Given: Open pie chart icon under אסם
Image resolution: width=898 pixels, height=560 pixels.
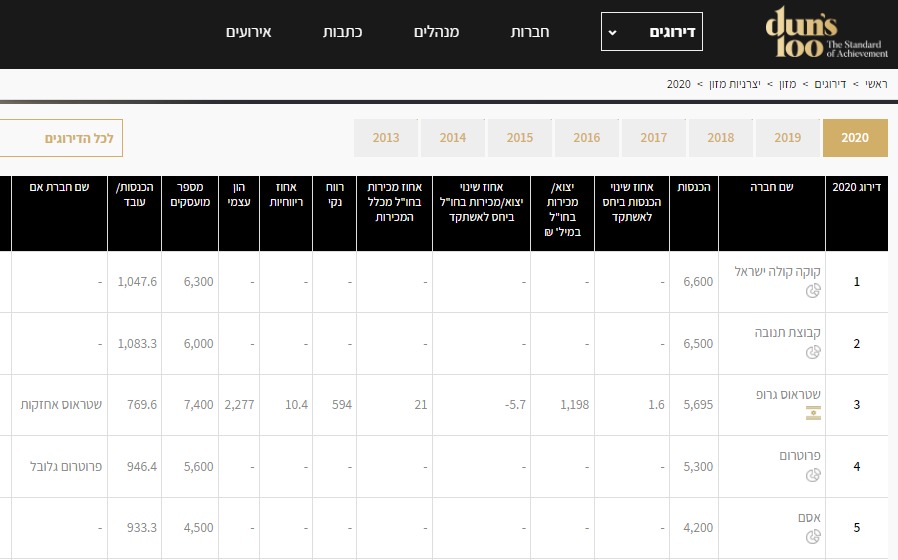Looking at the screenshot, I should pyautogui.click(x=813, y=537).
